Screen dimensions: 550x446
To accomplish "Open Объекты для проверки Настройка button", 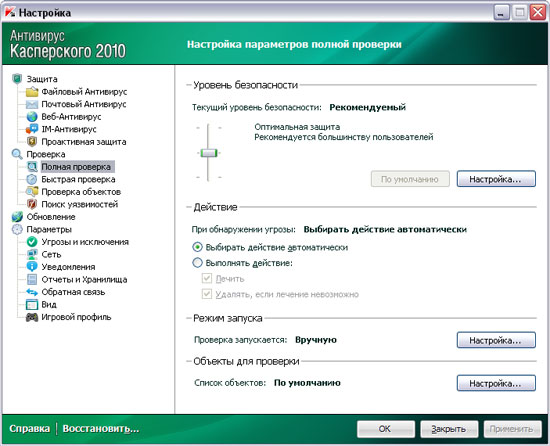I will coord(496,383).
